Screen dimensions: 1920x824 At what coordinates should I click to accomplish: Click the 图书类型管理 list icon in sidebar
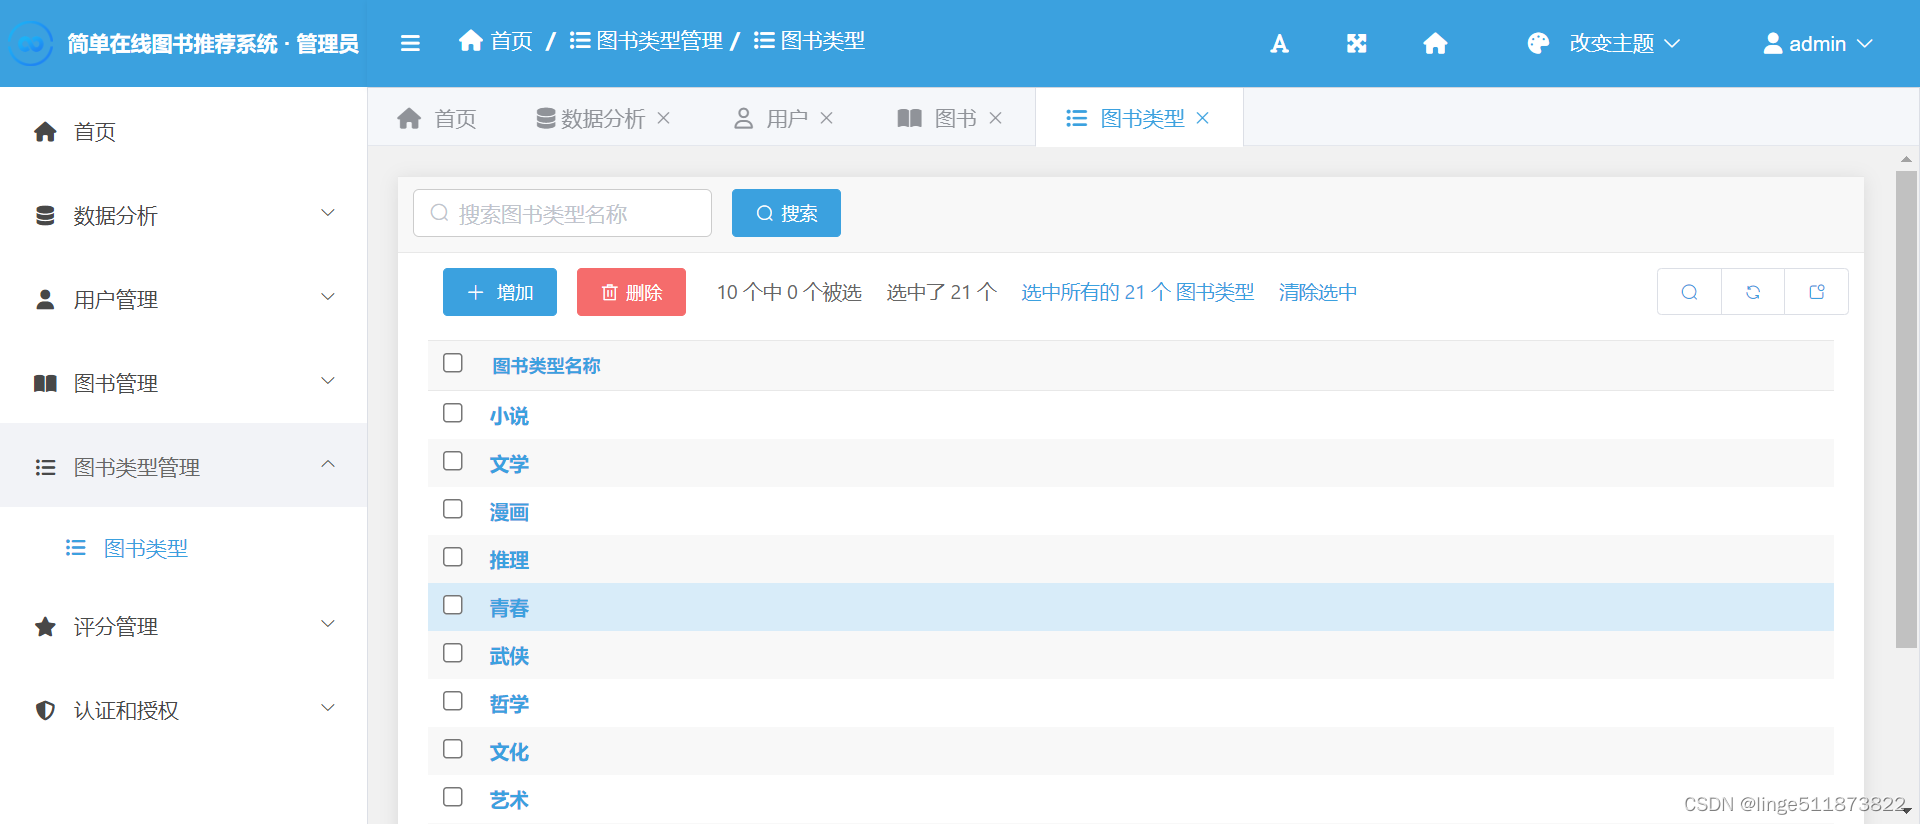click(x=45, y=468)
